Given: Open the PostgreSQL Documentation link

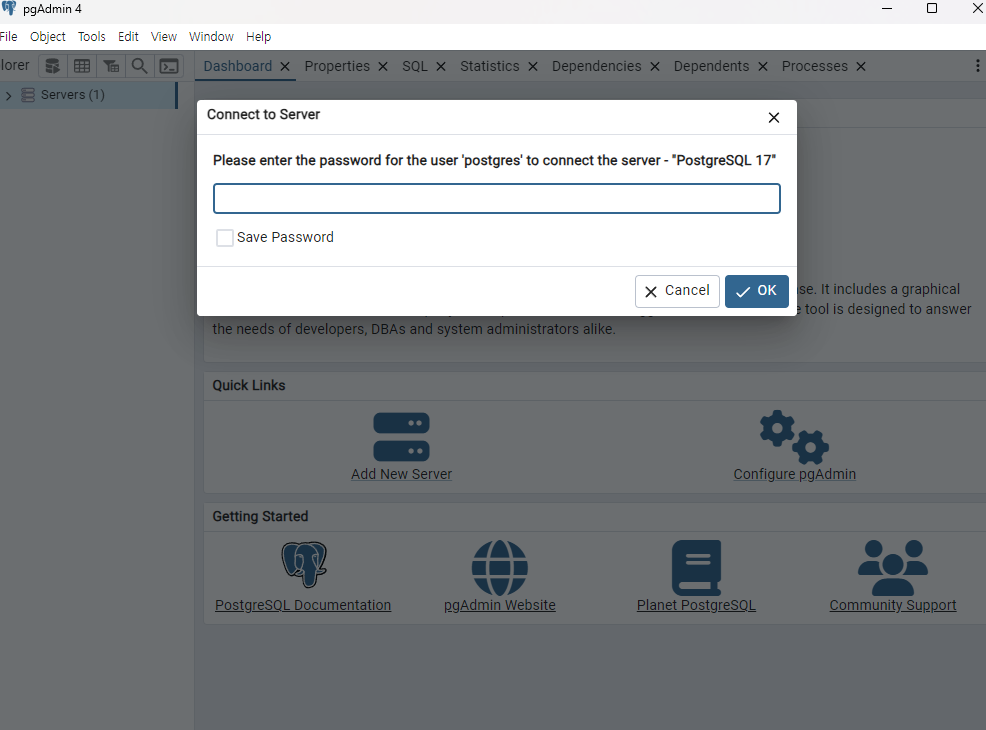Looking at the screenshot, I should click(x=303, y=605).
